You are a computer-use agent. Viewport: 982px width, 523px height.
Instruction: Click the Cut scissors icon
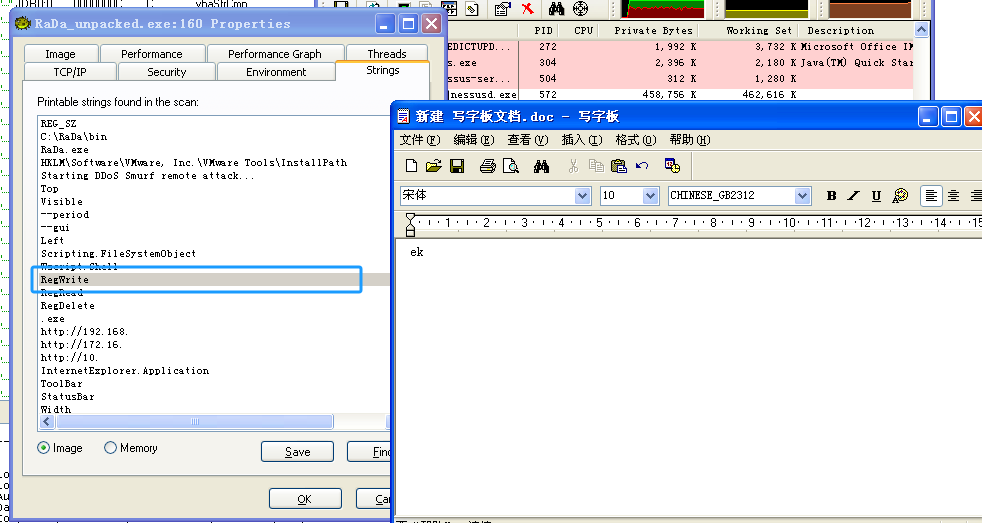coord(573,166)
